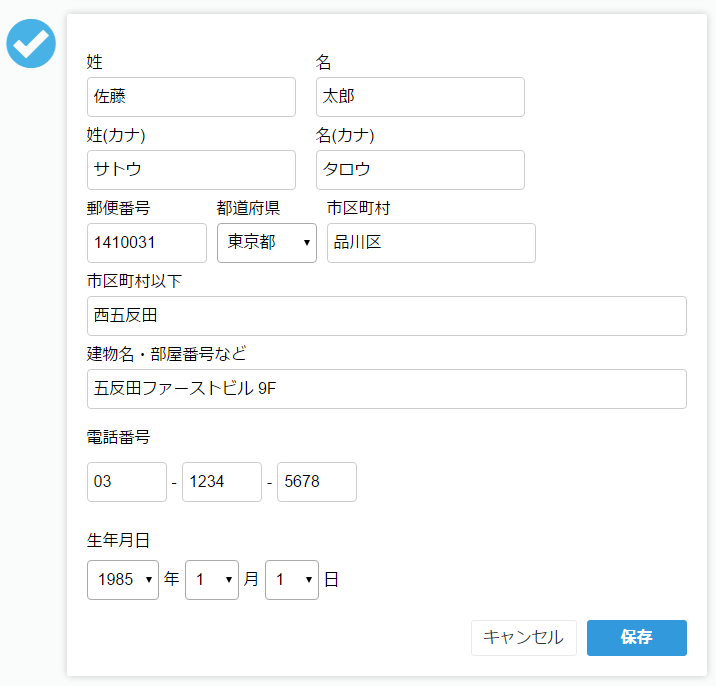Expand the birth year dropdown showing 1985
Screen dimensions: 716x686
coord(123,580)
